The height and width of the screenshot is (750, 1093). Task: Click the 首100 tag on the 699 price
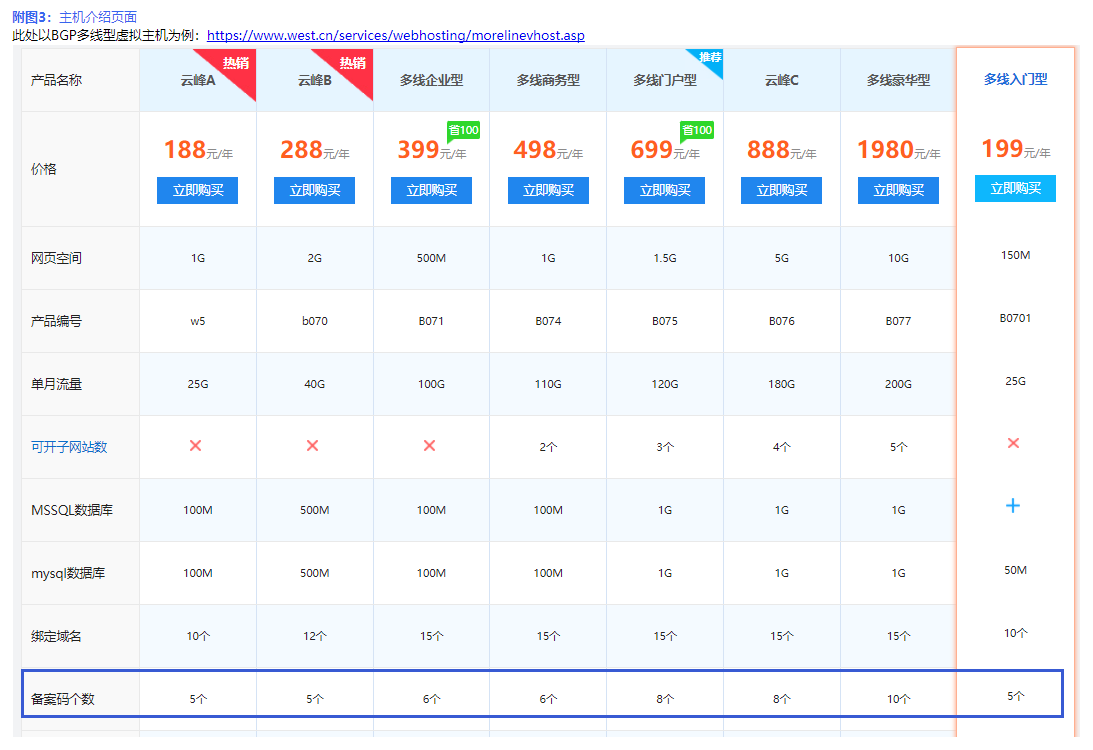(696, 130)
